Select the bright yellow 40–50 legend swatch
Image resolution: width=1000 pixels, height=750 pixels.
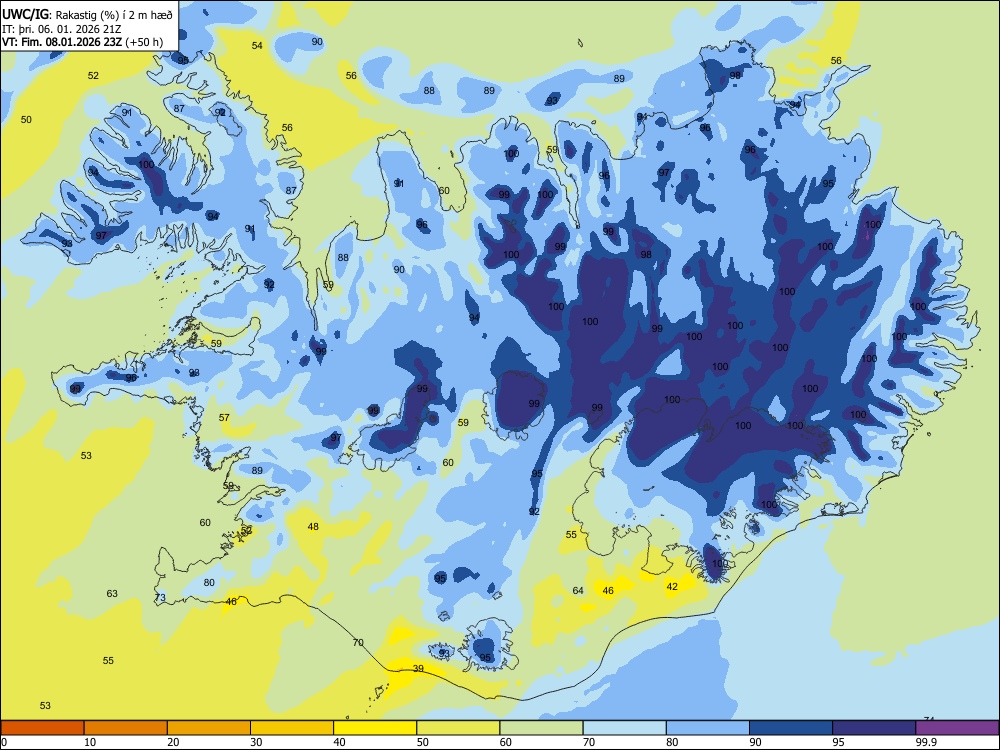(x=375, y=728)
